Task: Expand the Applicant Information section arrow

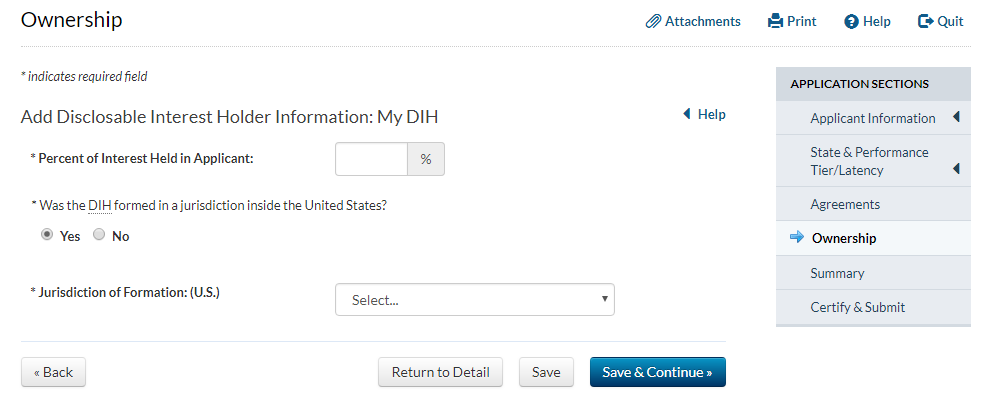Action: (x=956, y=117)
